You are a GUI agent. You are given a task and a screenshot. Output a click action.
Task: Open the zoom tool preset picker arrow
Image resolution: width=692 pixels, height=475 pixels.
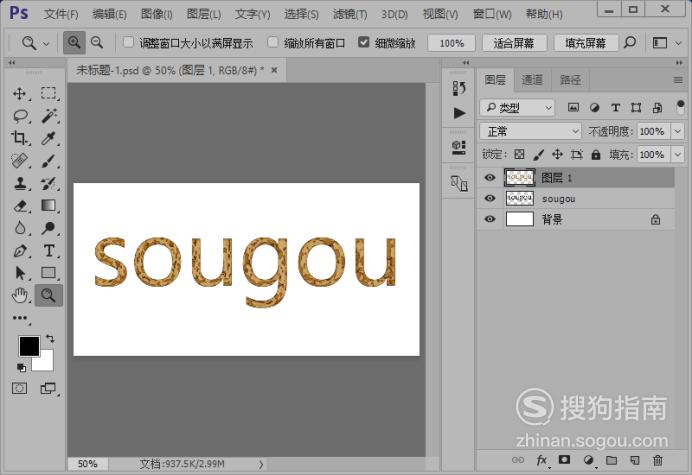pyautogui.click(x=46, y=43)
